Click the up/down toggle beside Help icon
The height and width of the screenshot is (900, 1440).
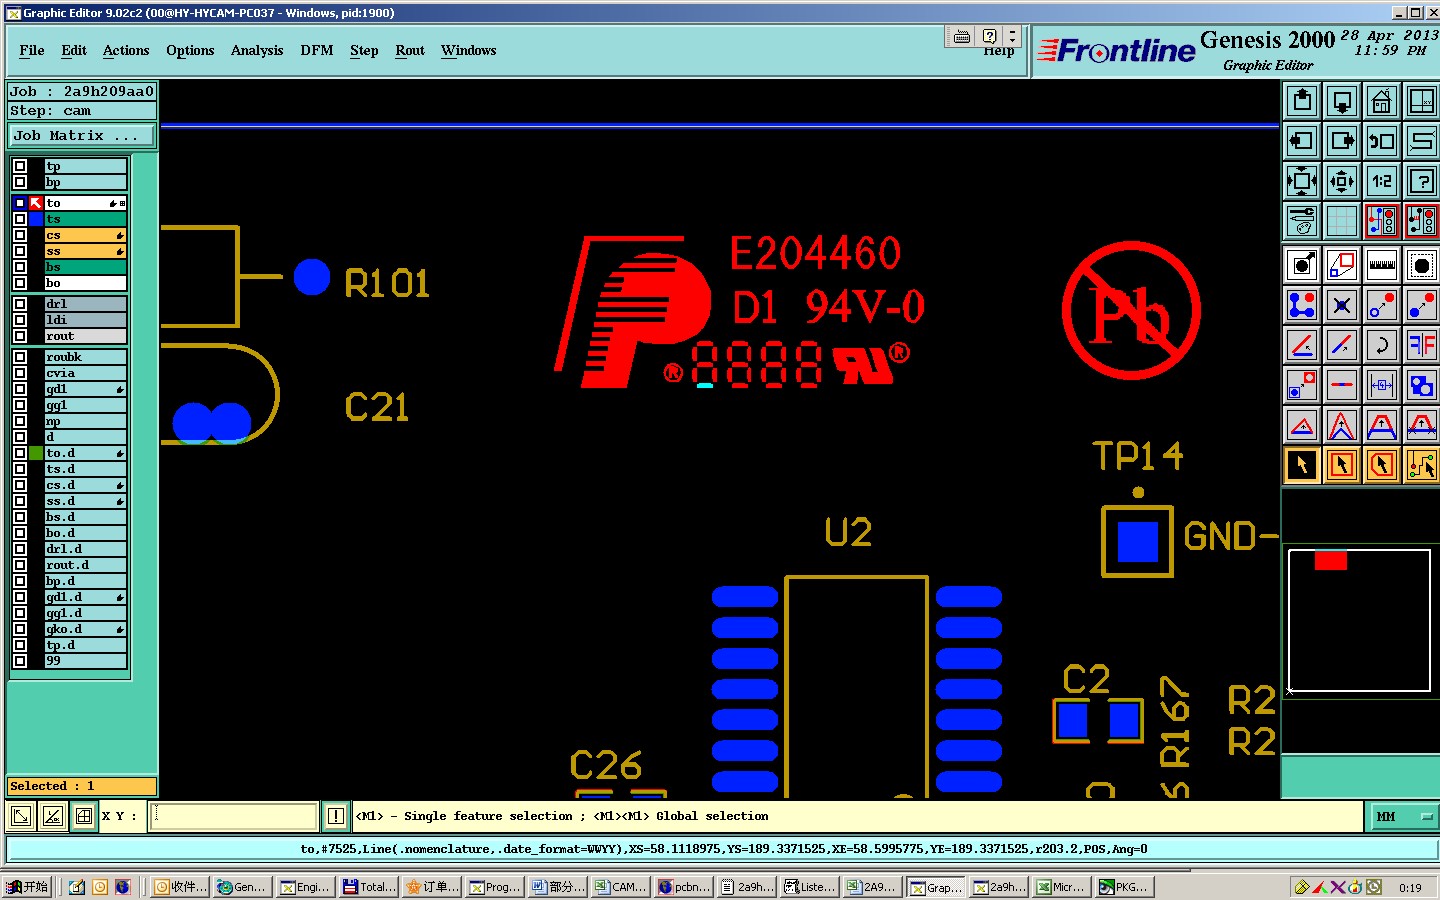1012,37
